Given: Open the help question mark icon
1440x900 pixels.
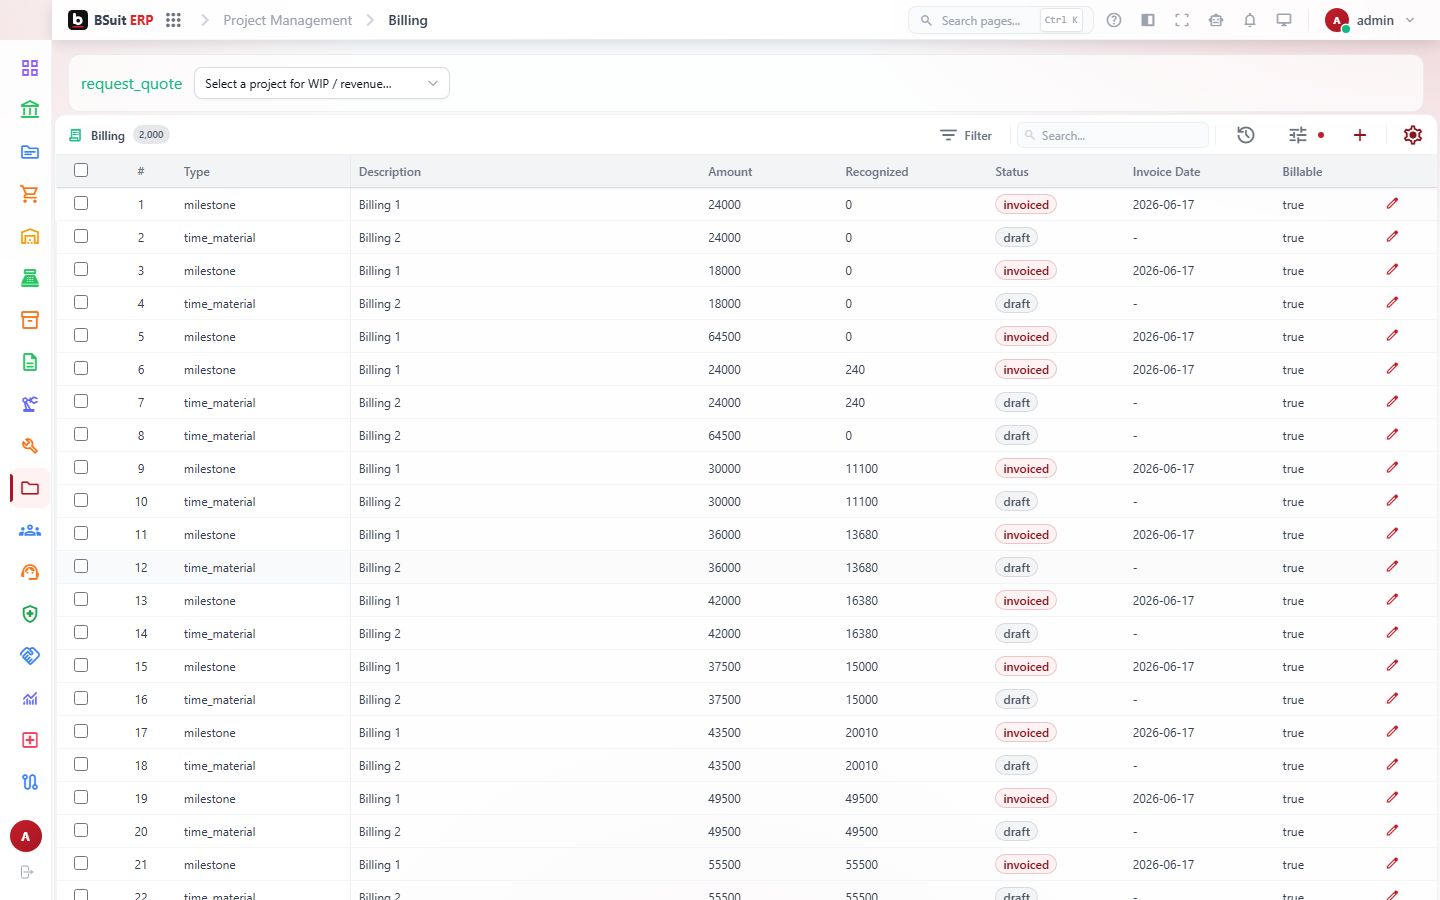Looking at the screenshot, I should (x=1114, y=20).
